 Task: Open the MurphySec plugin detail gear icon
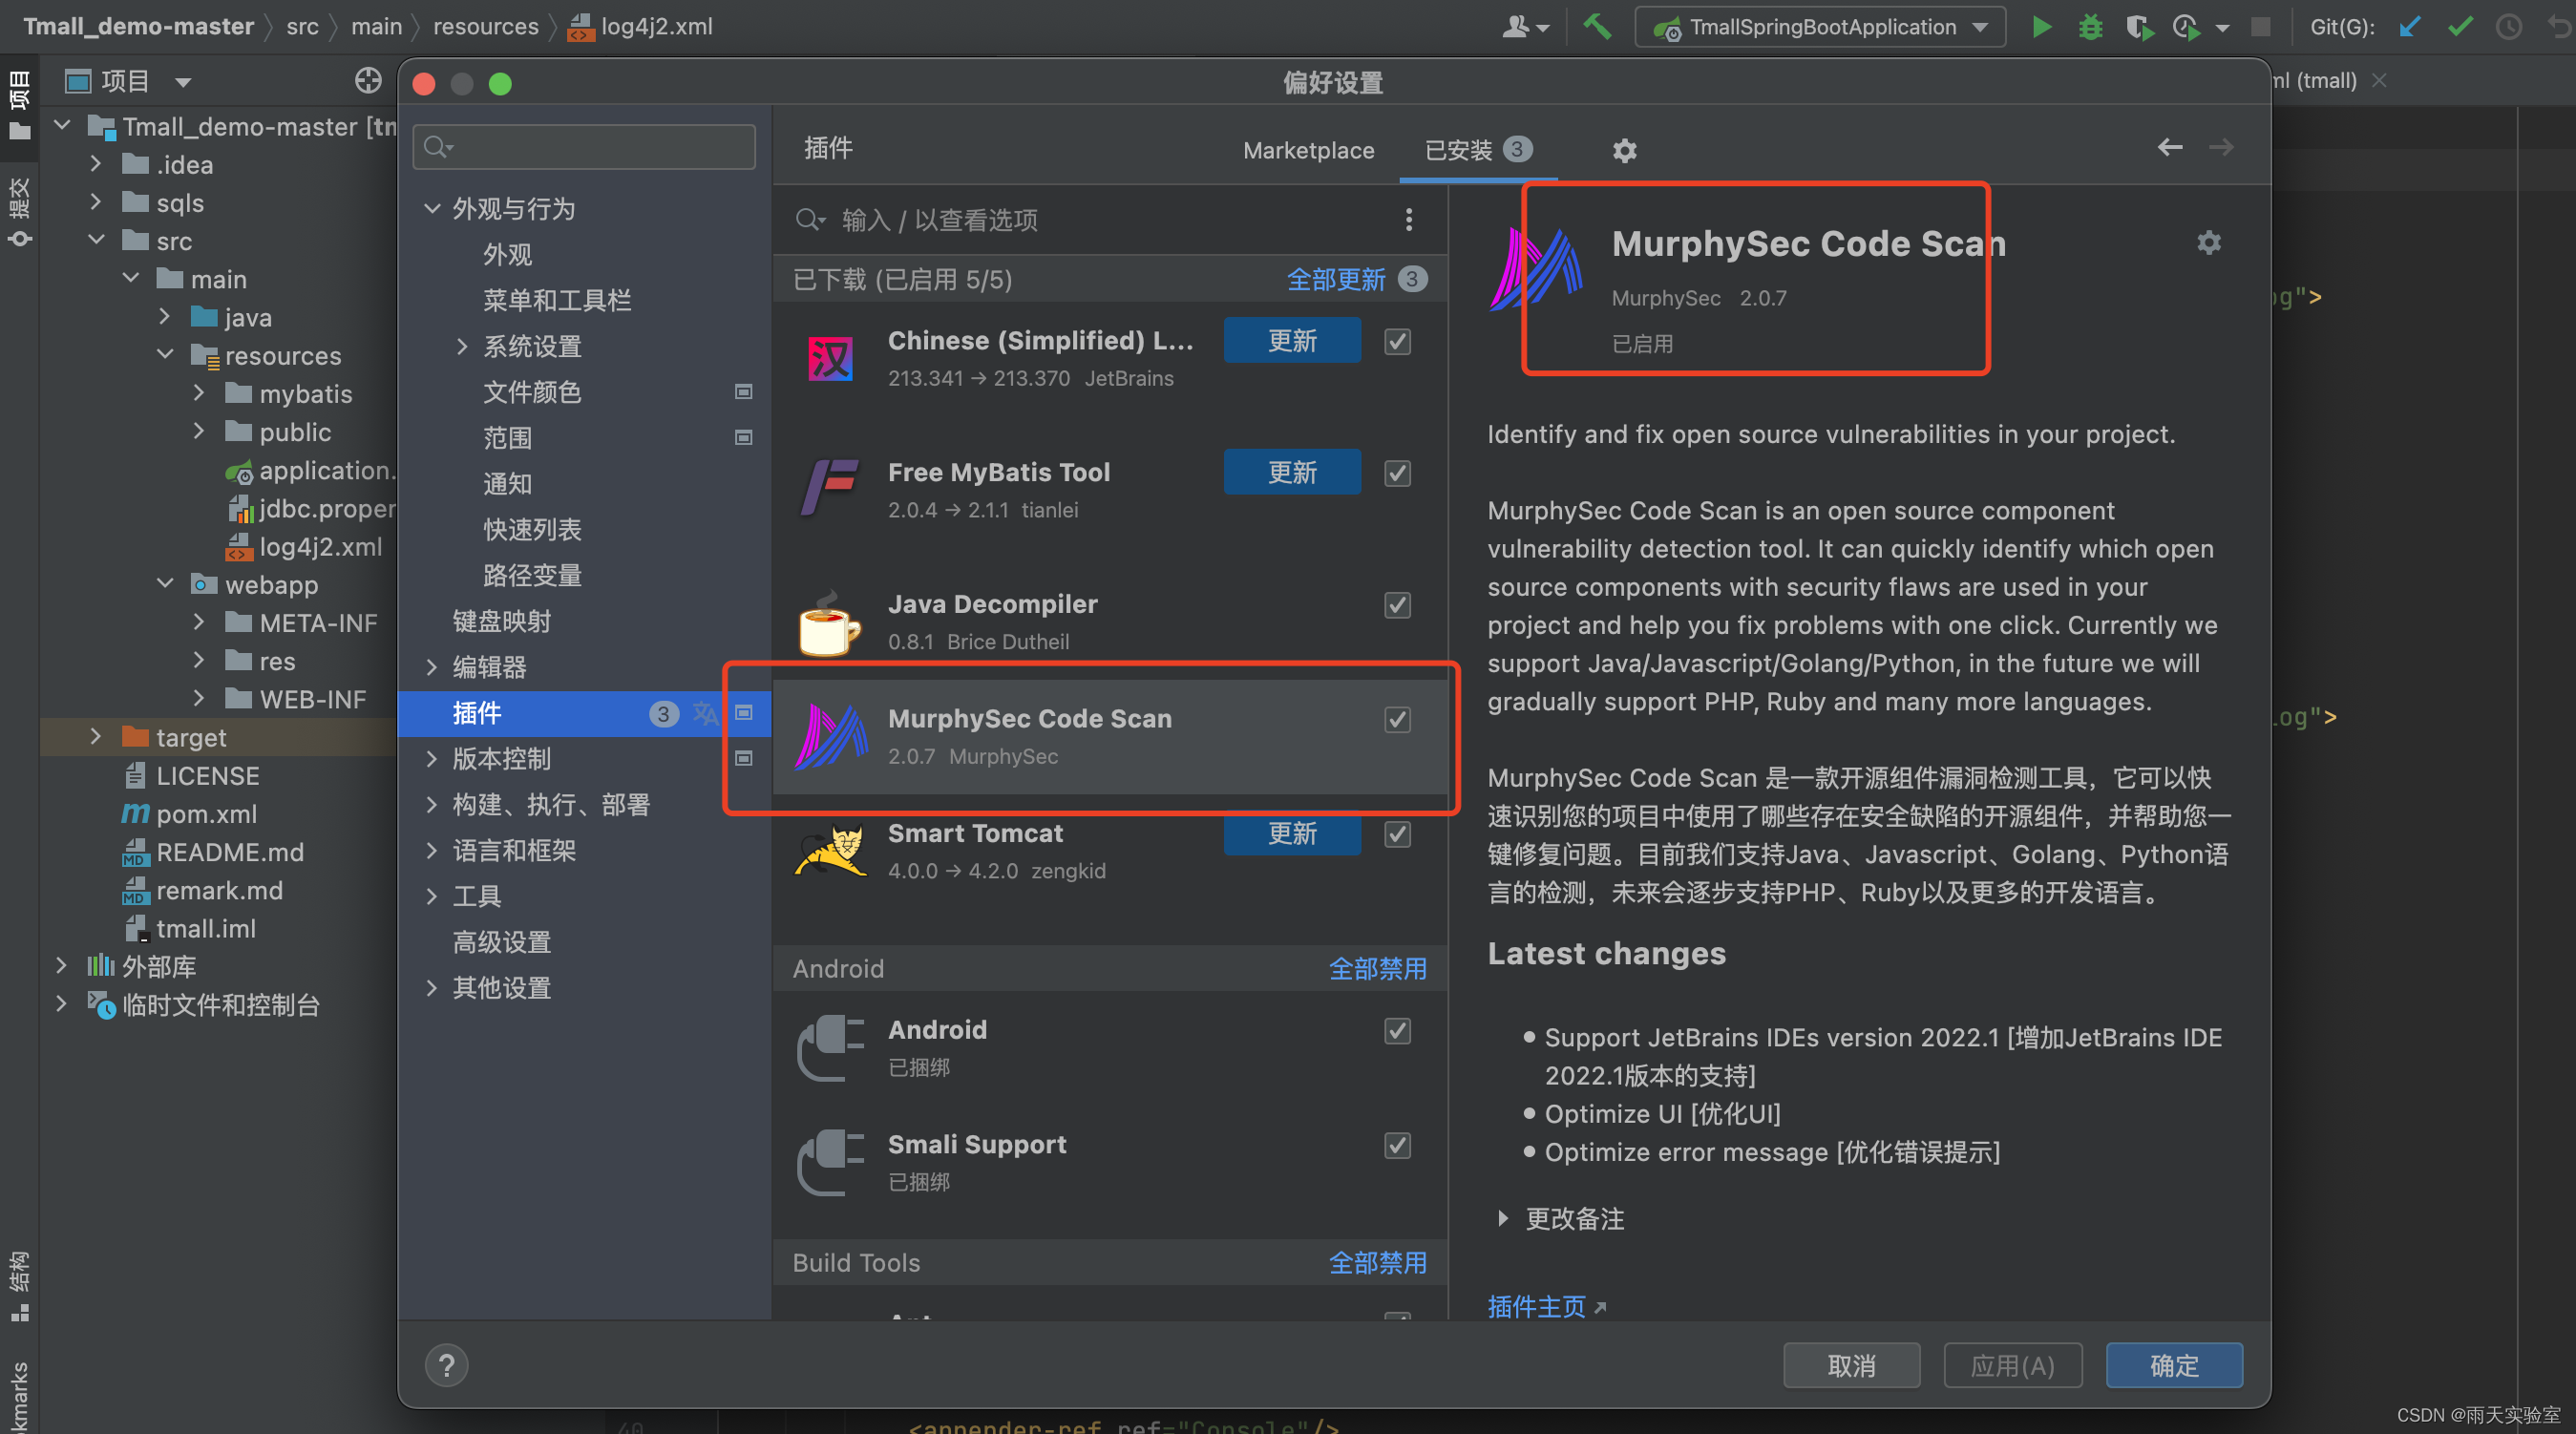pyautogui.click(x=2208, y=243)
